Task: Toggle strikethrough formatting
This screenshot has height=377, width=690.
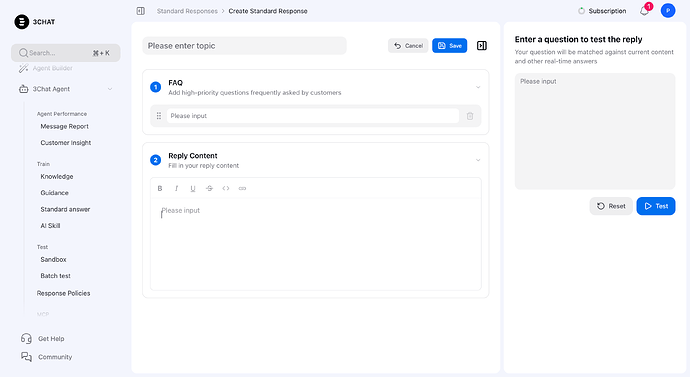Action: pyautogui.click(x=209, y=188)
